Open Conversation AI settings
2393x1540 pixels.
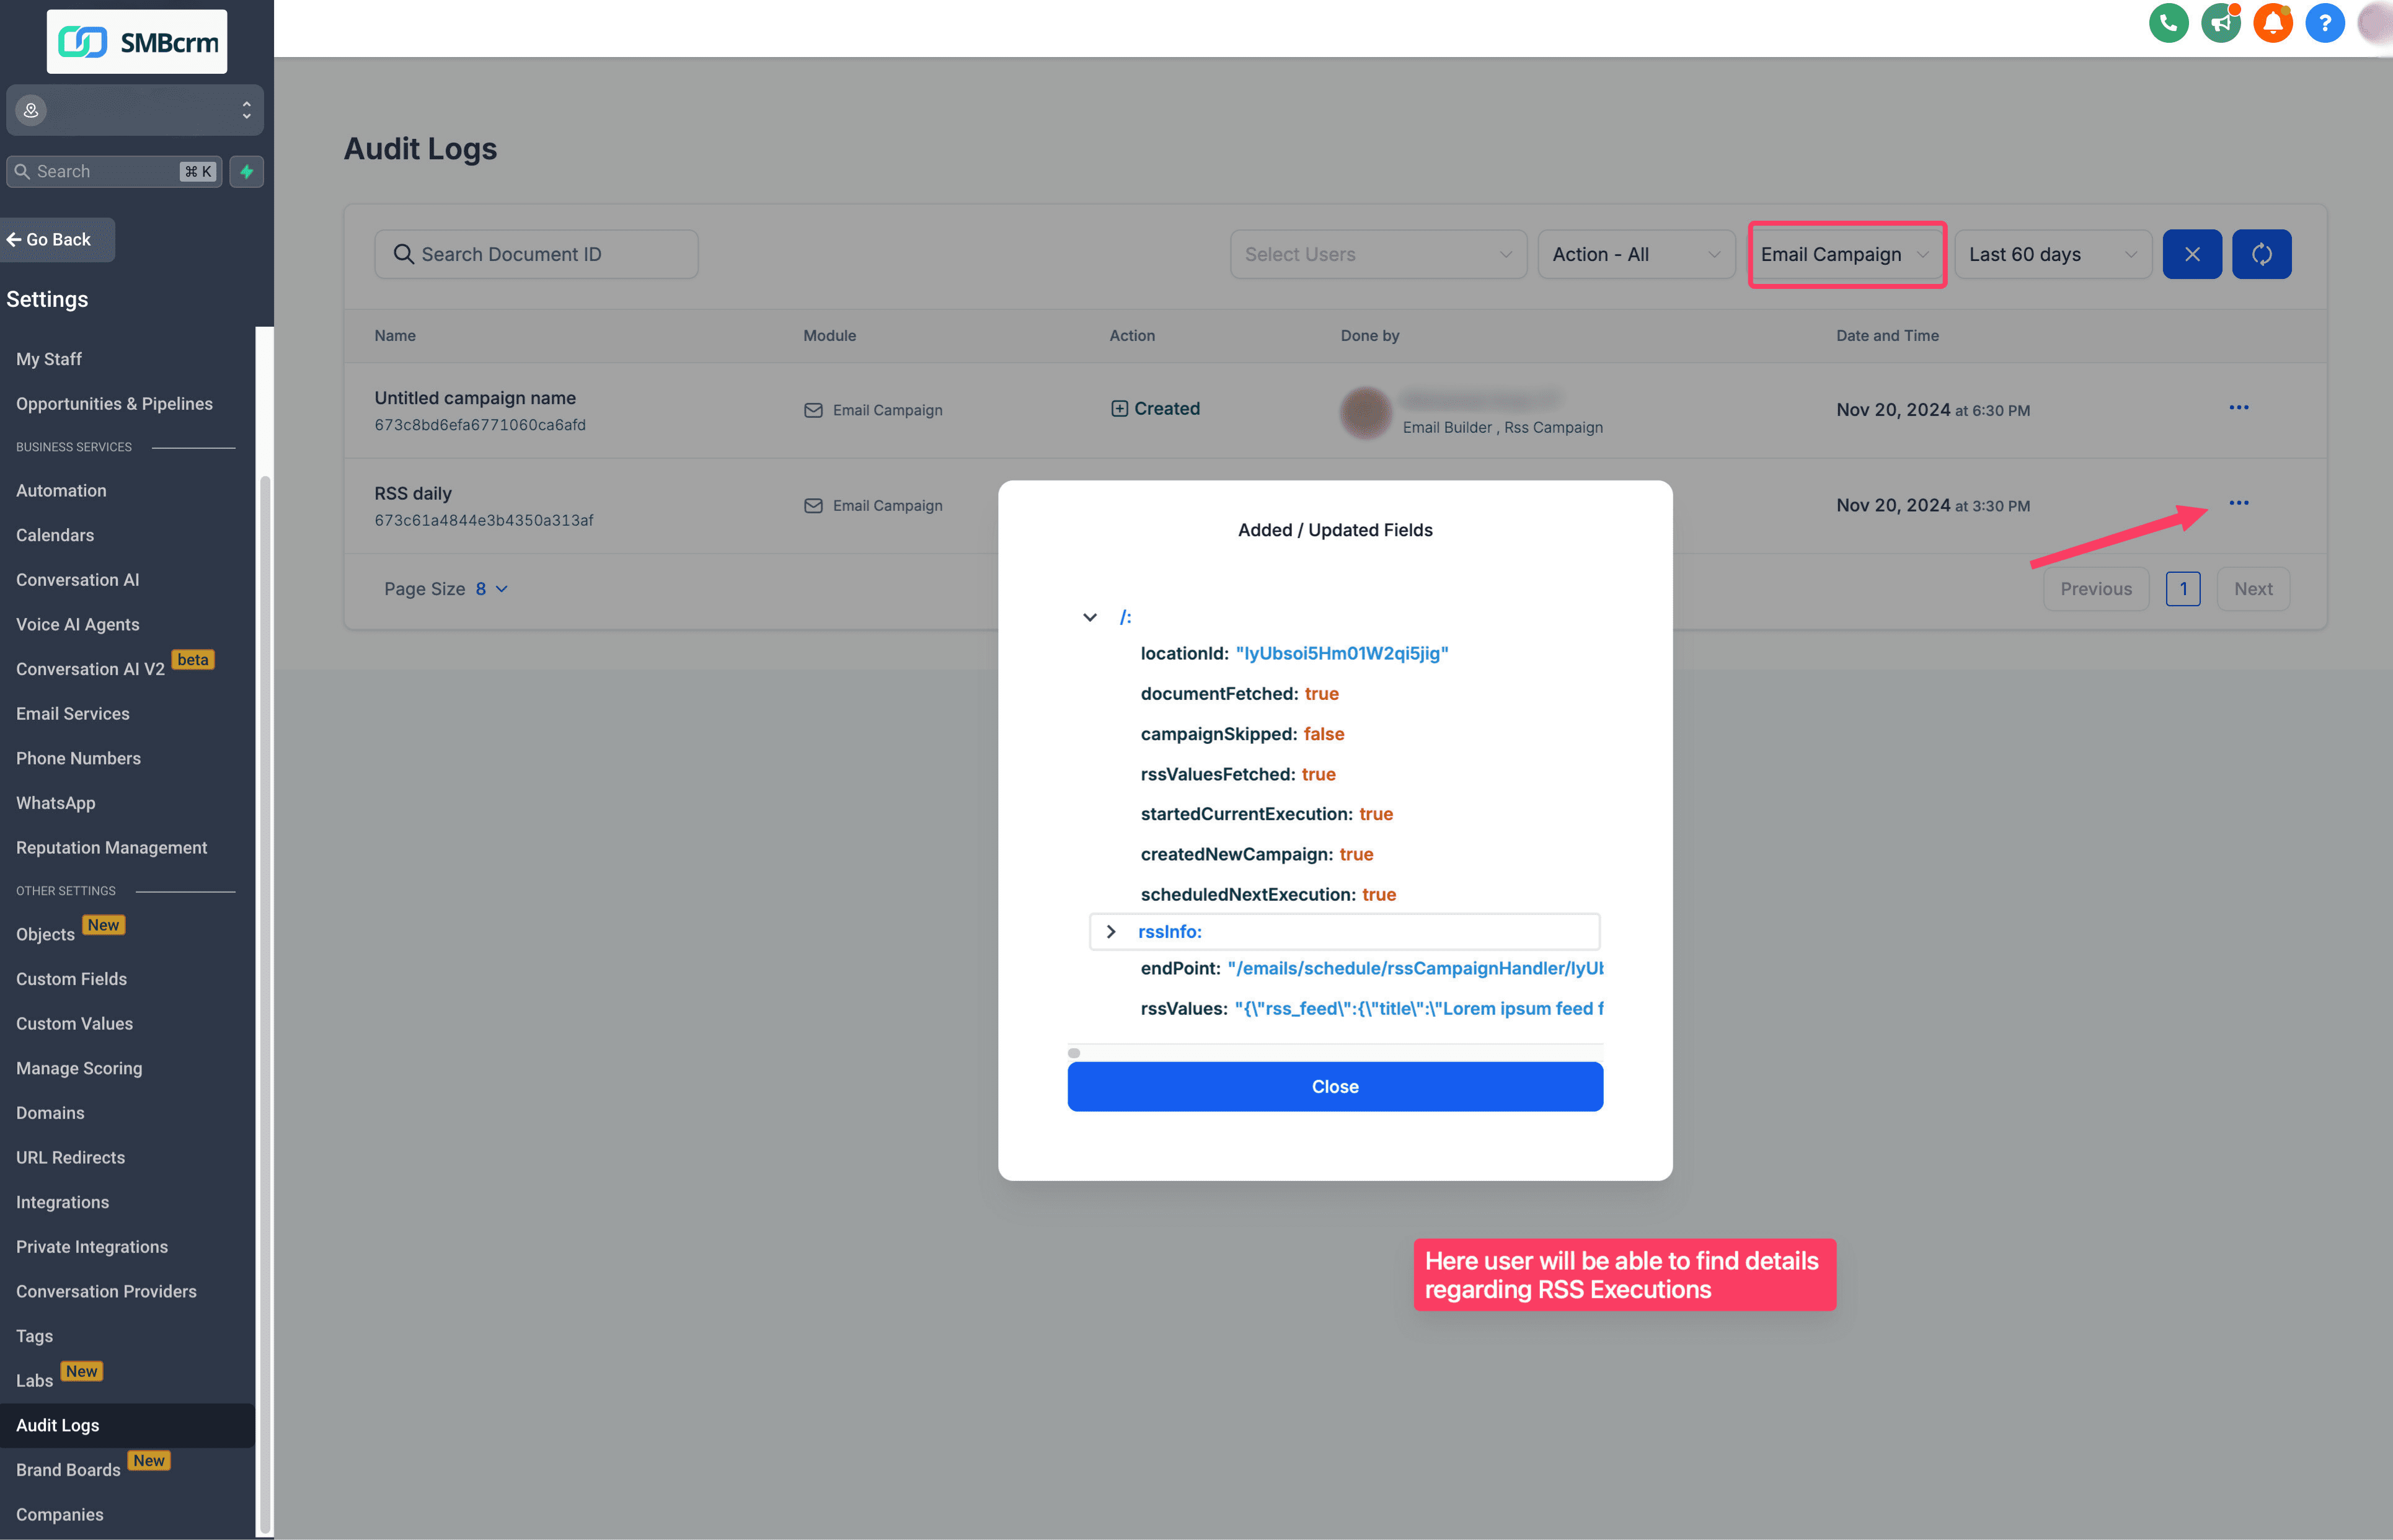click(x=77, y=580)
